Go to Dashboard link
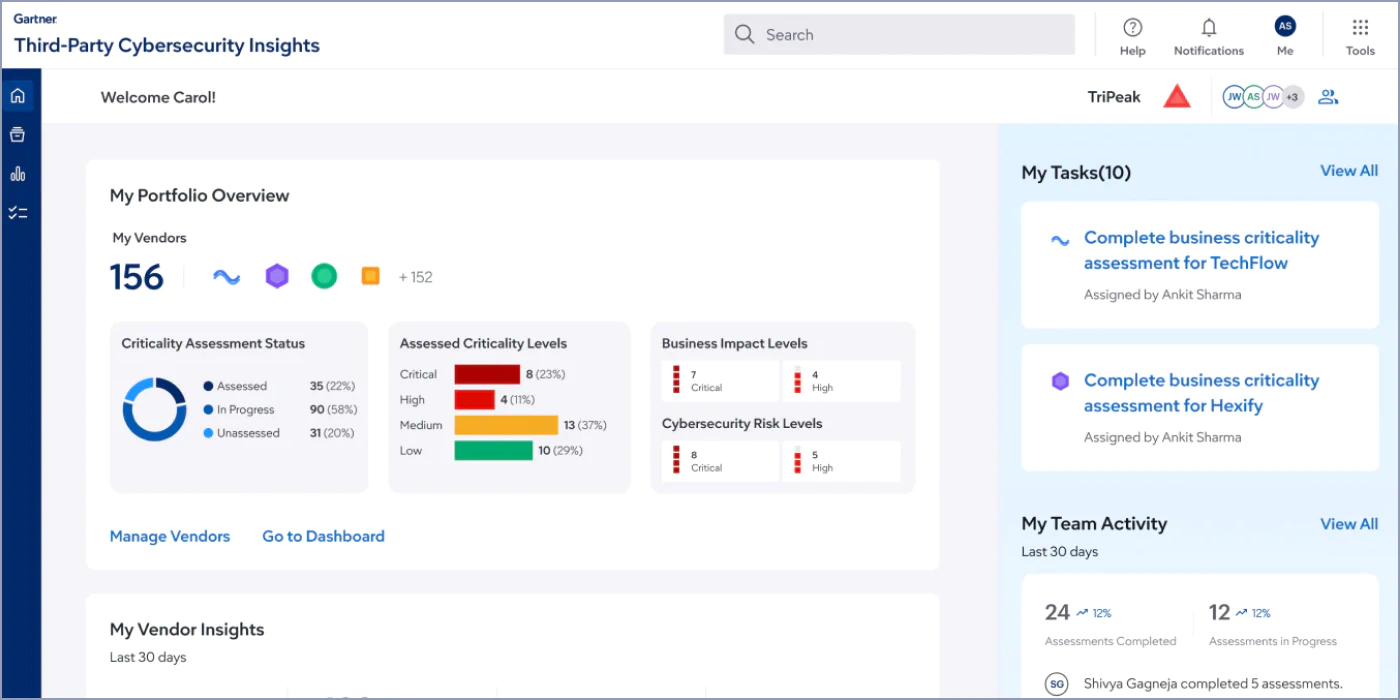 (323, 537)
